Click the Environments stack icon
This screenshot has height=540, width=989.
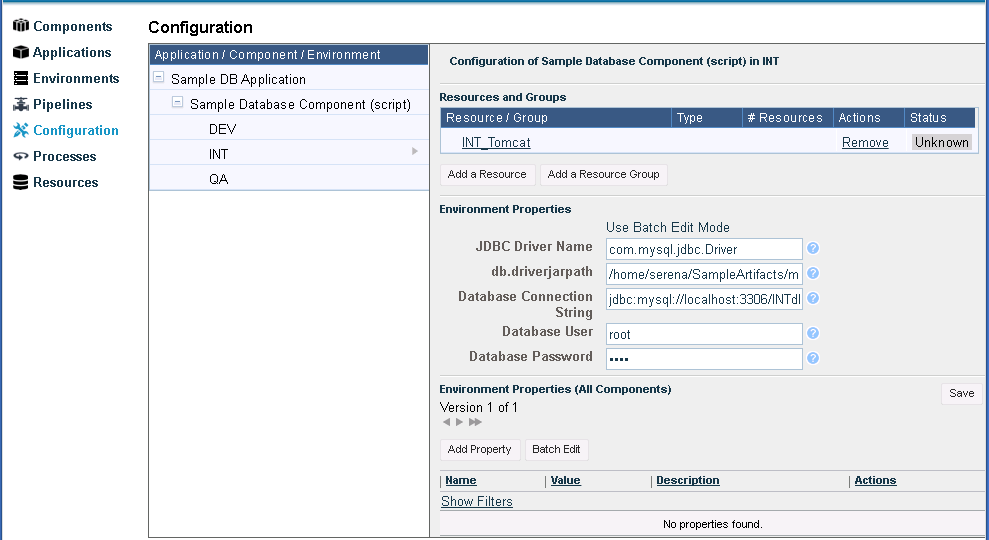[x=20, y=78]
